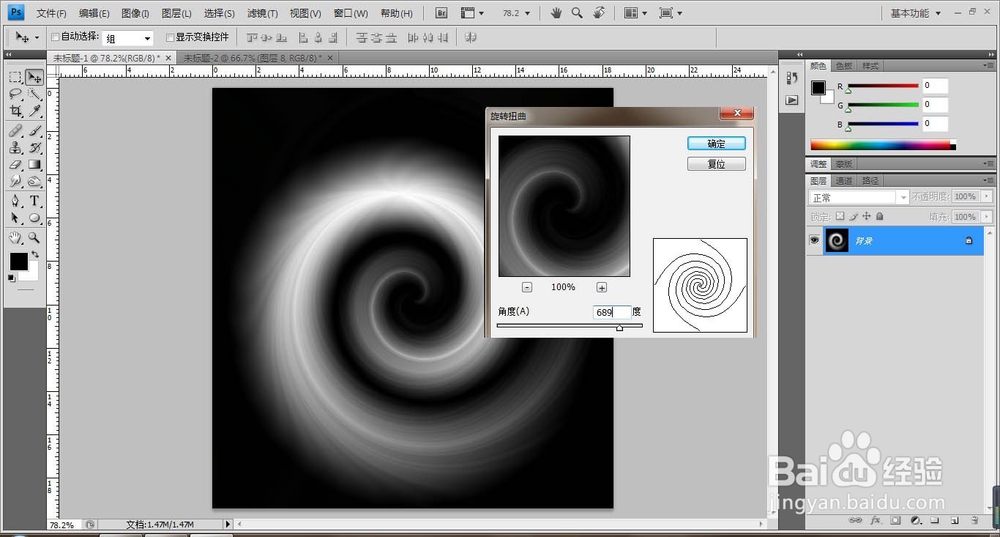1000x537 pixels.
Task: Hide the 背景 layer with eye icon
Action: (814, 240)
